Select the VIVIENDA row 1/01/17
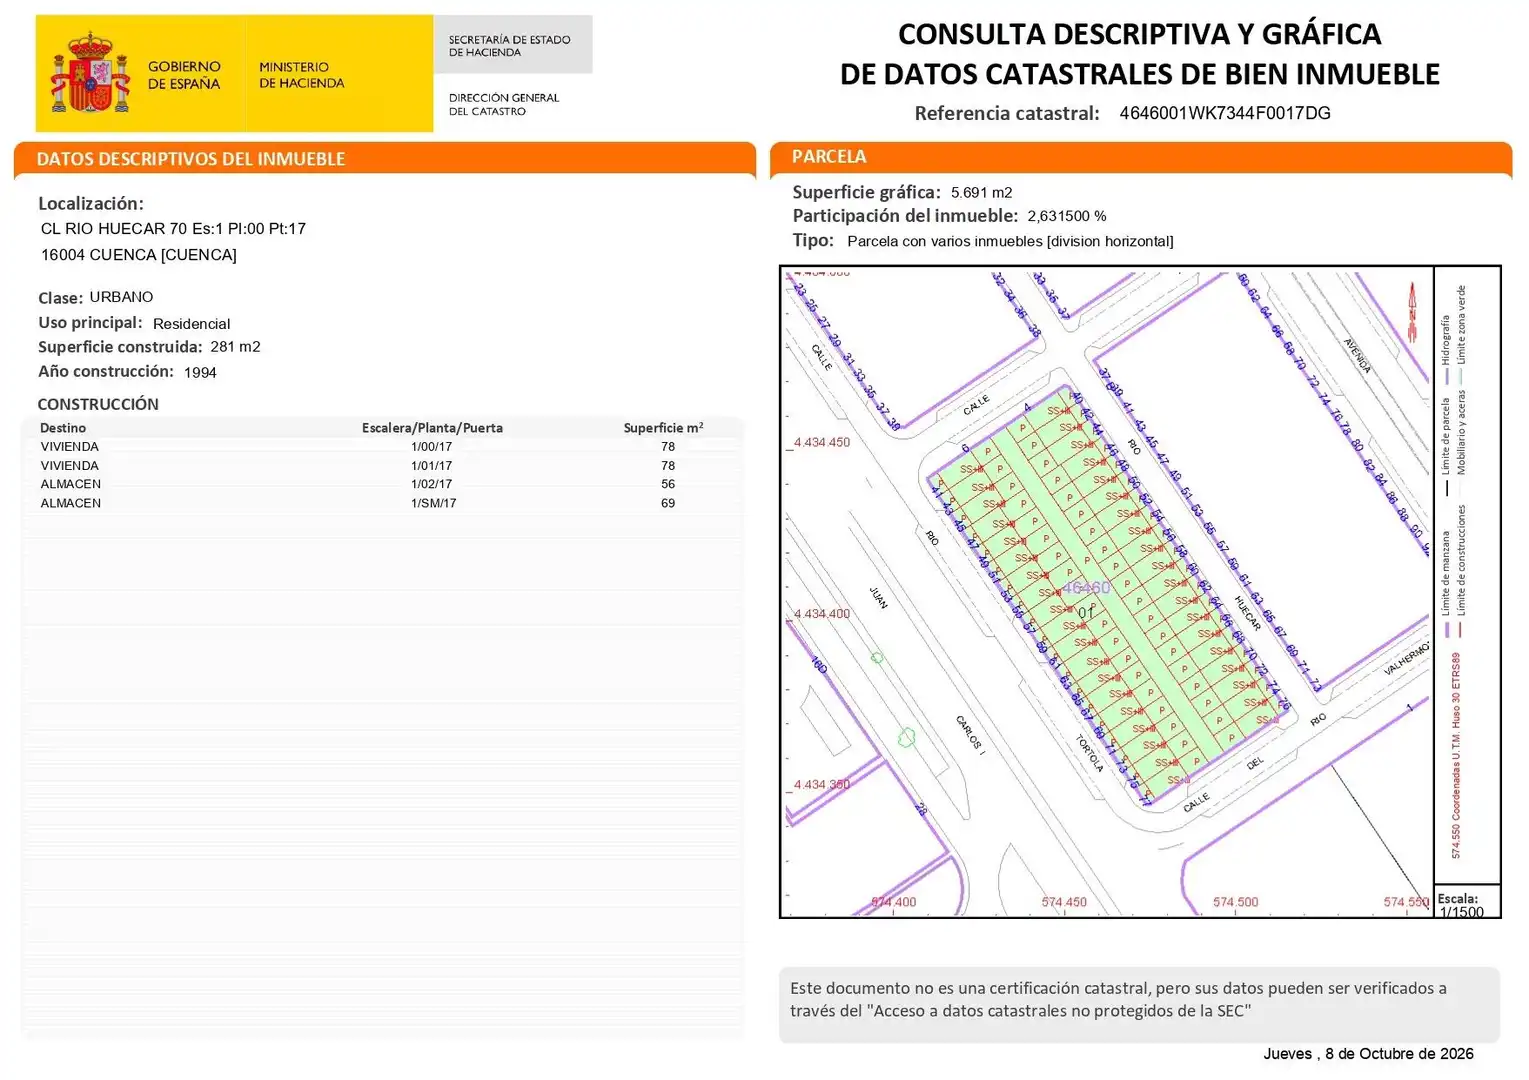1529x1080 pixels. [x=381, y=466]
